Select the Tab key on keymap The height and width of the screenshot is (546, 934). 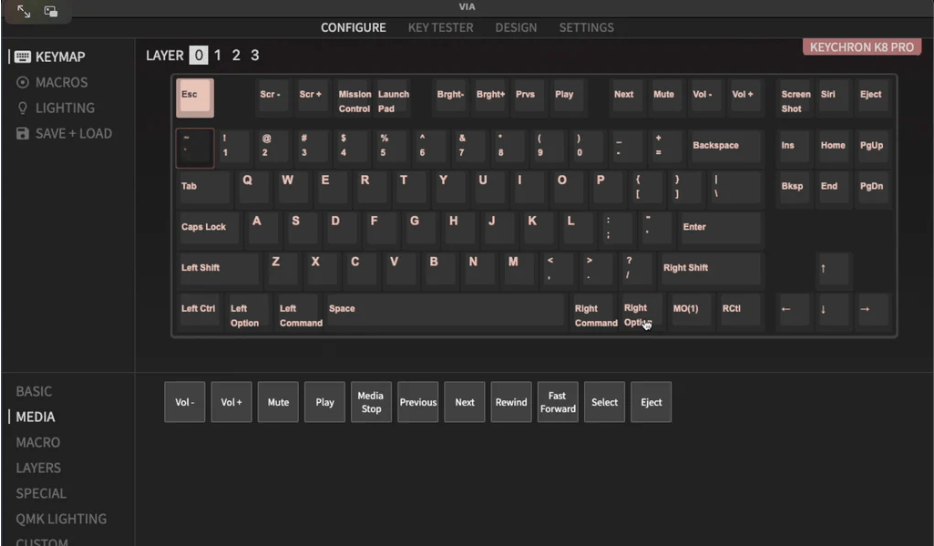tap(204, 188)
